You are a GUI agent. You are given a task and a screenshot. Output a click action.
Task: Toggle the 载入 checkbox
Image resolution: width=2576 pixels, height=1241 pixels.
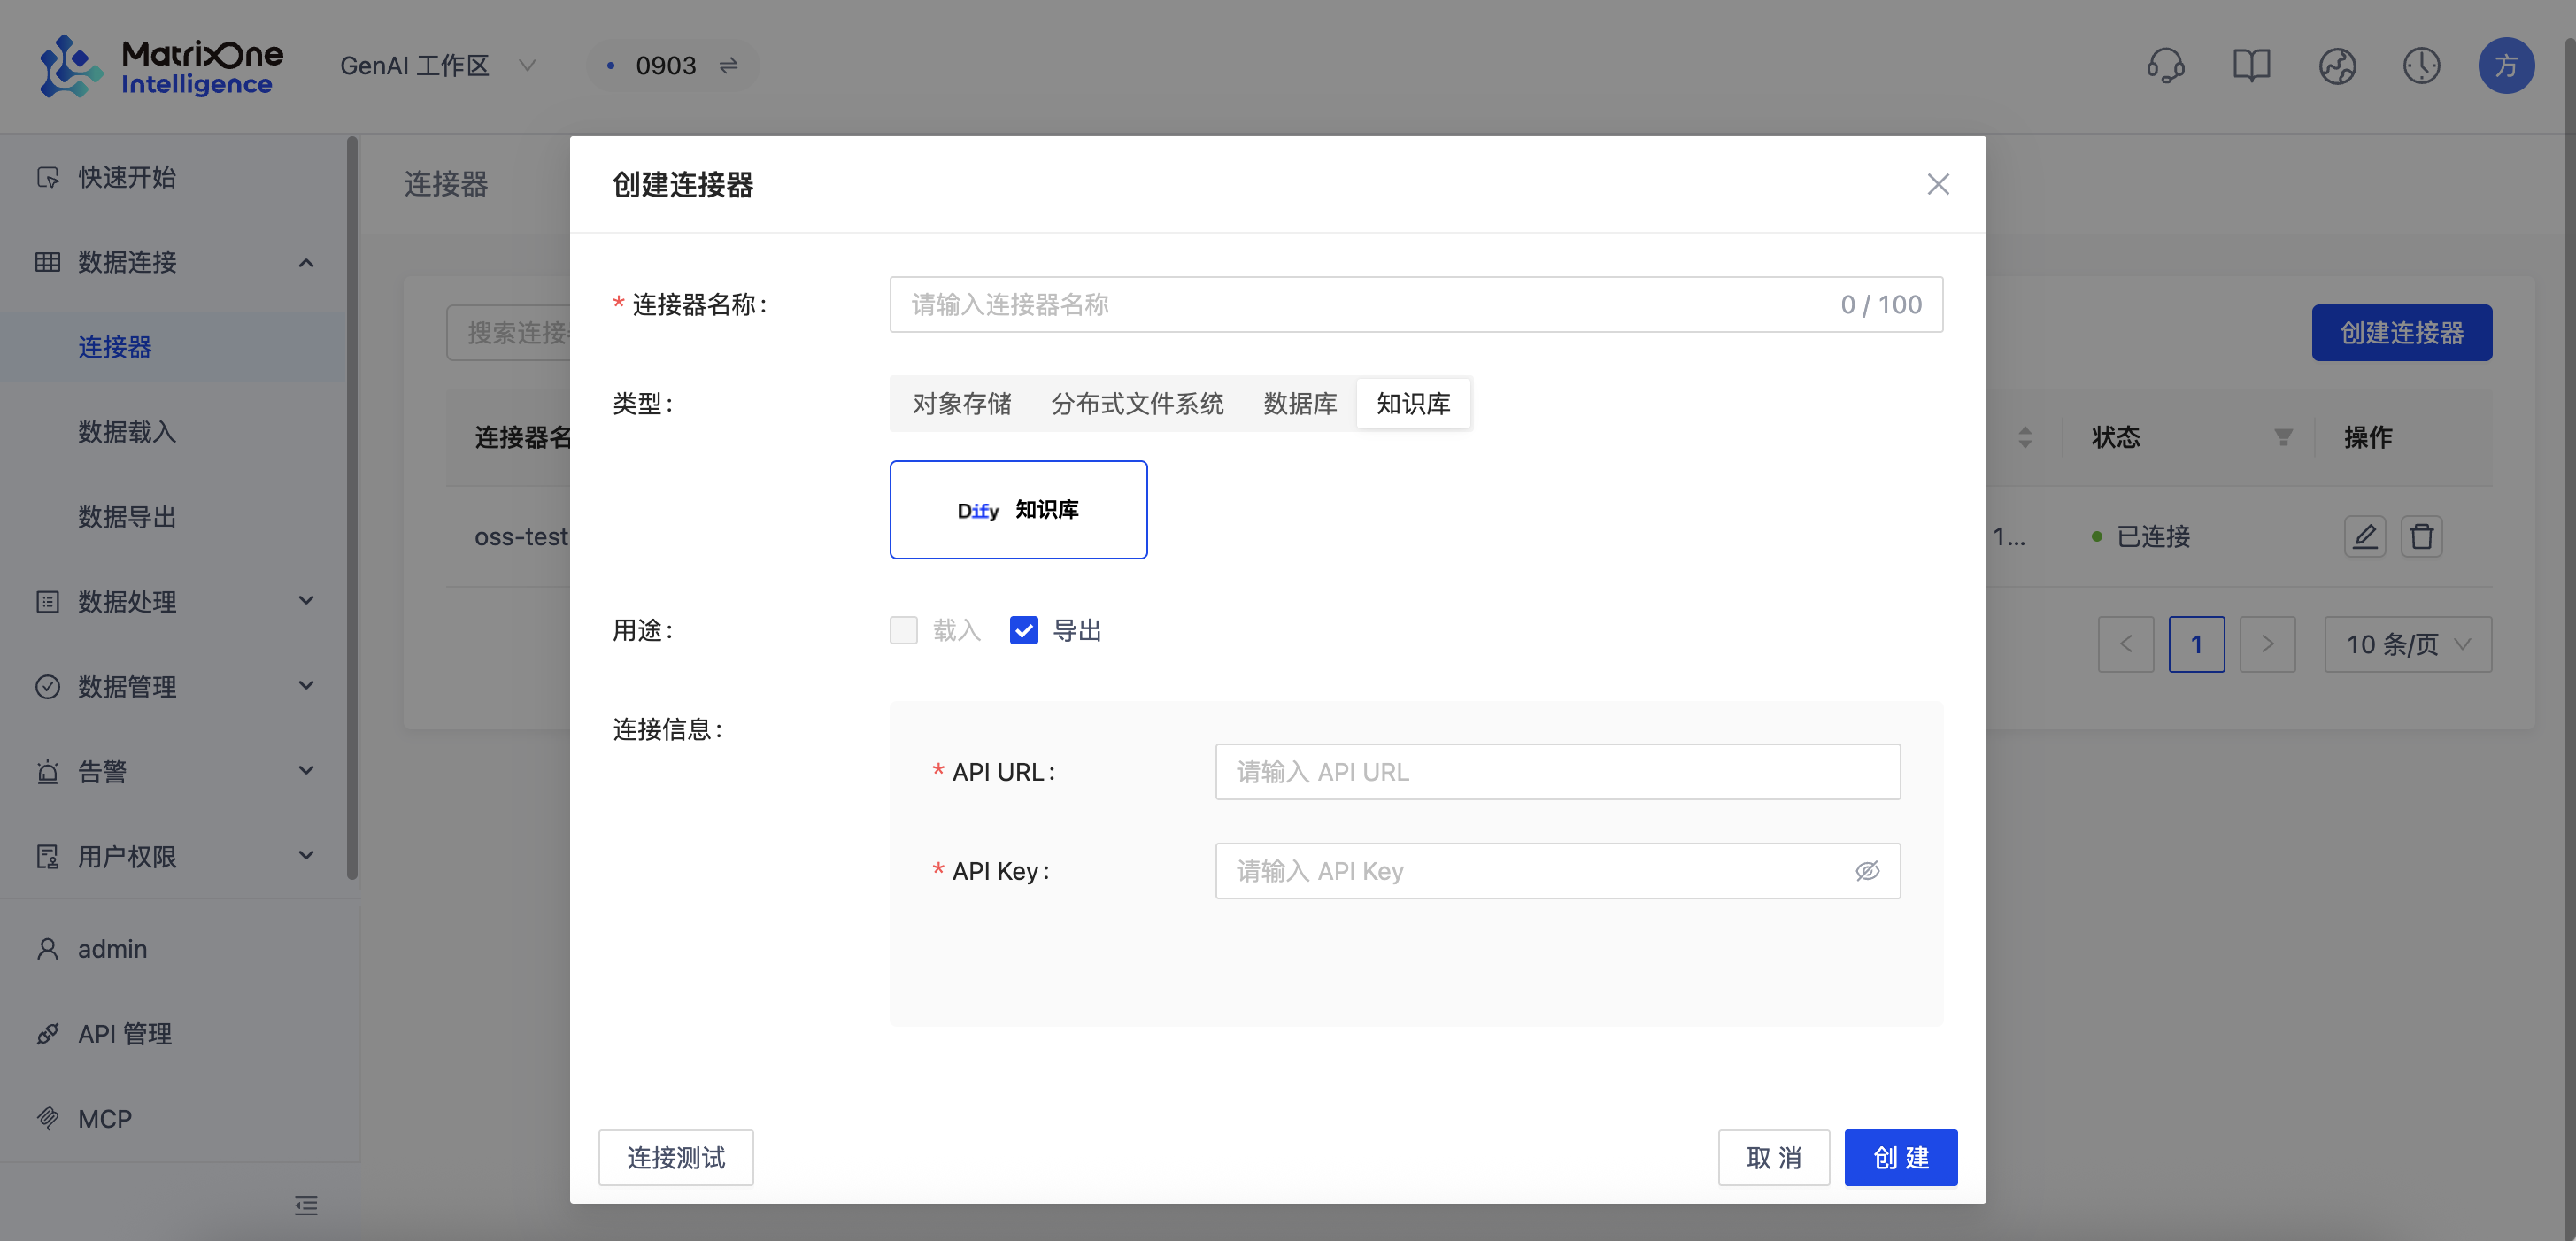point(903,630)
